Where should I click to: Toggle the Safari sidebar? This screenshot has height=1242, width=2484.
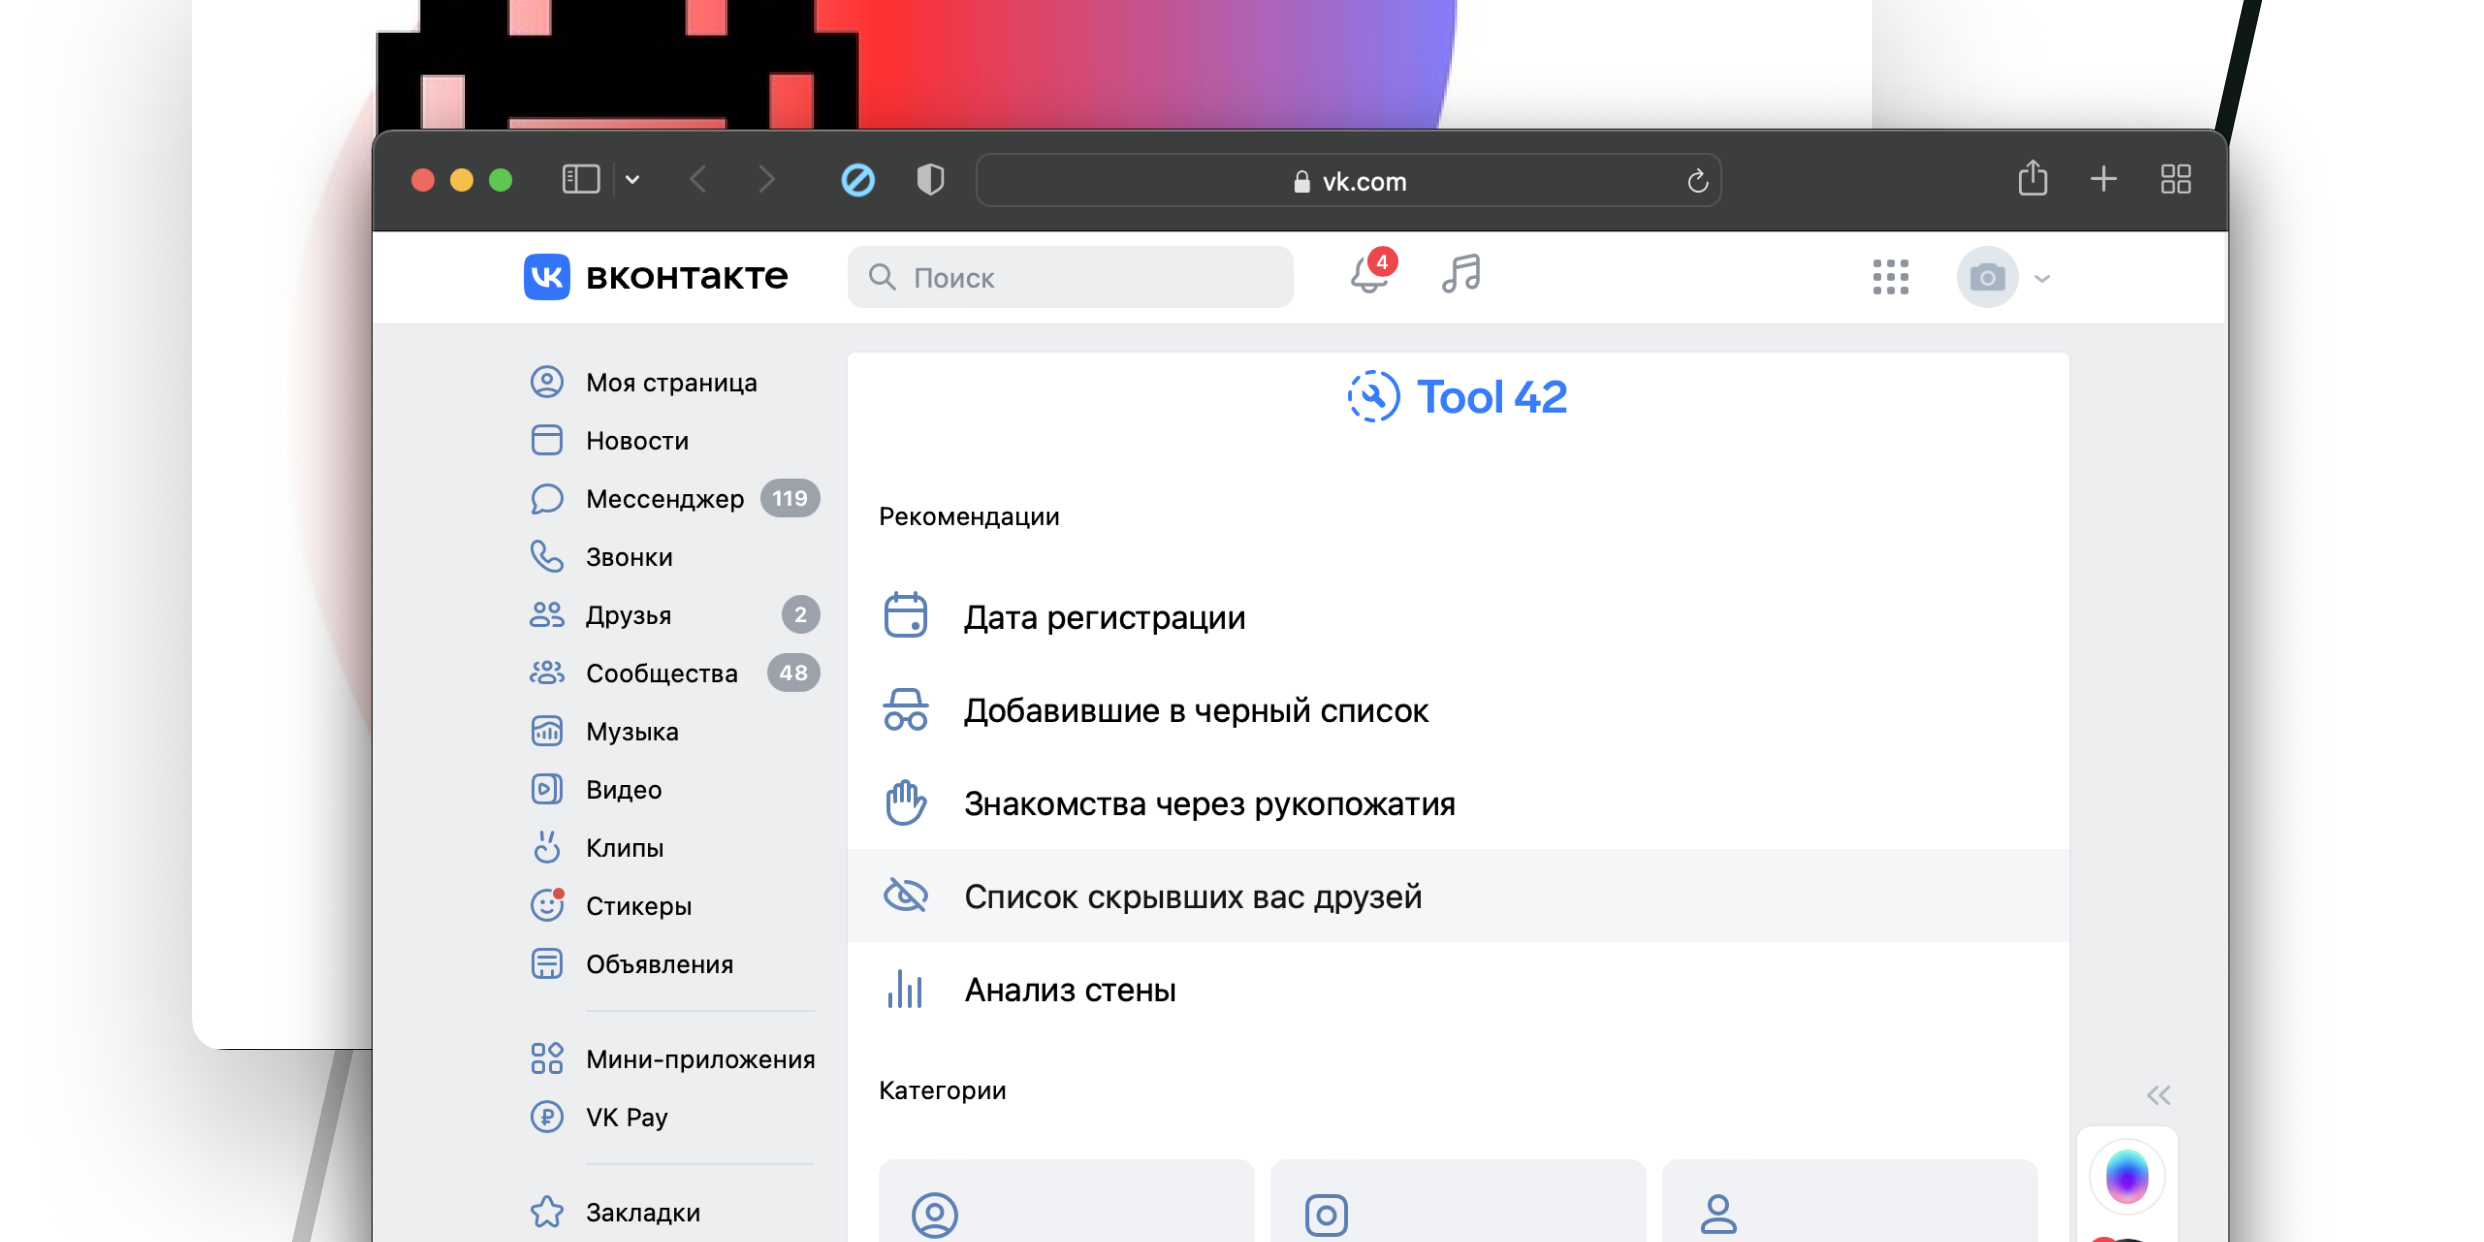click(581, 180)
